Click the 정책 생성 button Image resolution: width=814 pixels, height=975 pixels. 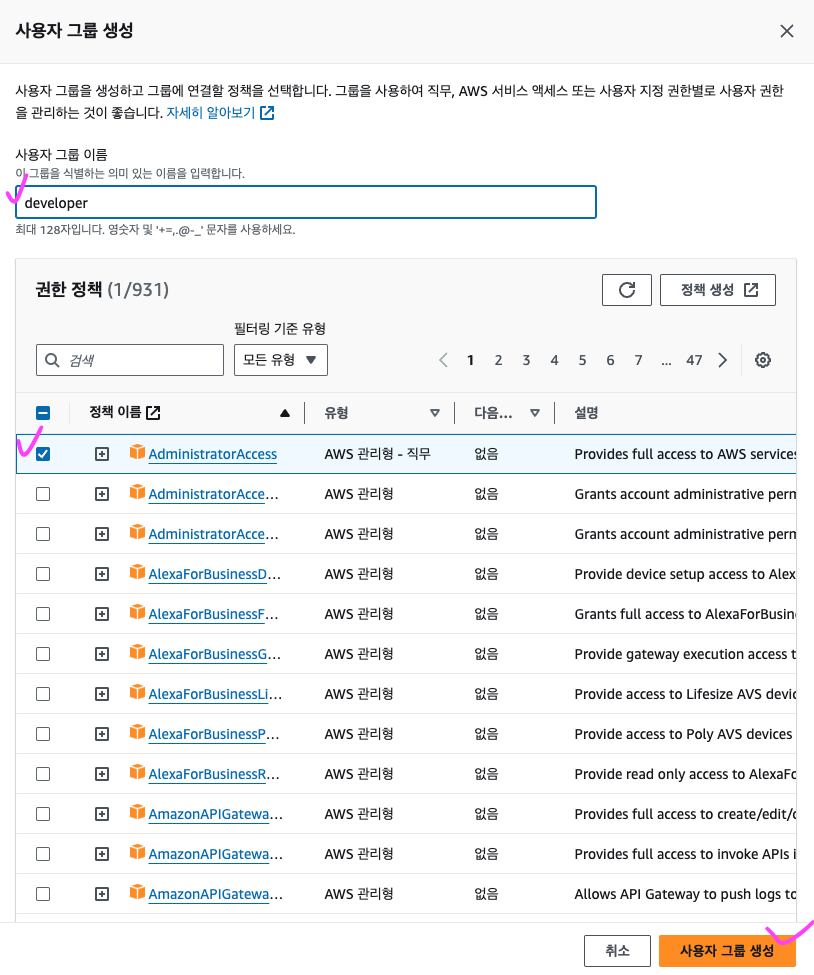718,290
